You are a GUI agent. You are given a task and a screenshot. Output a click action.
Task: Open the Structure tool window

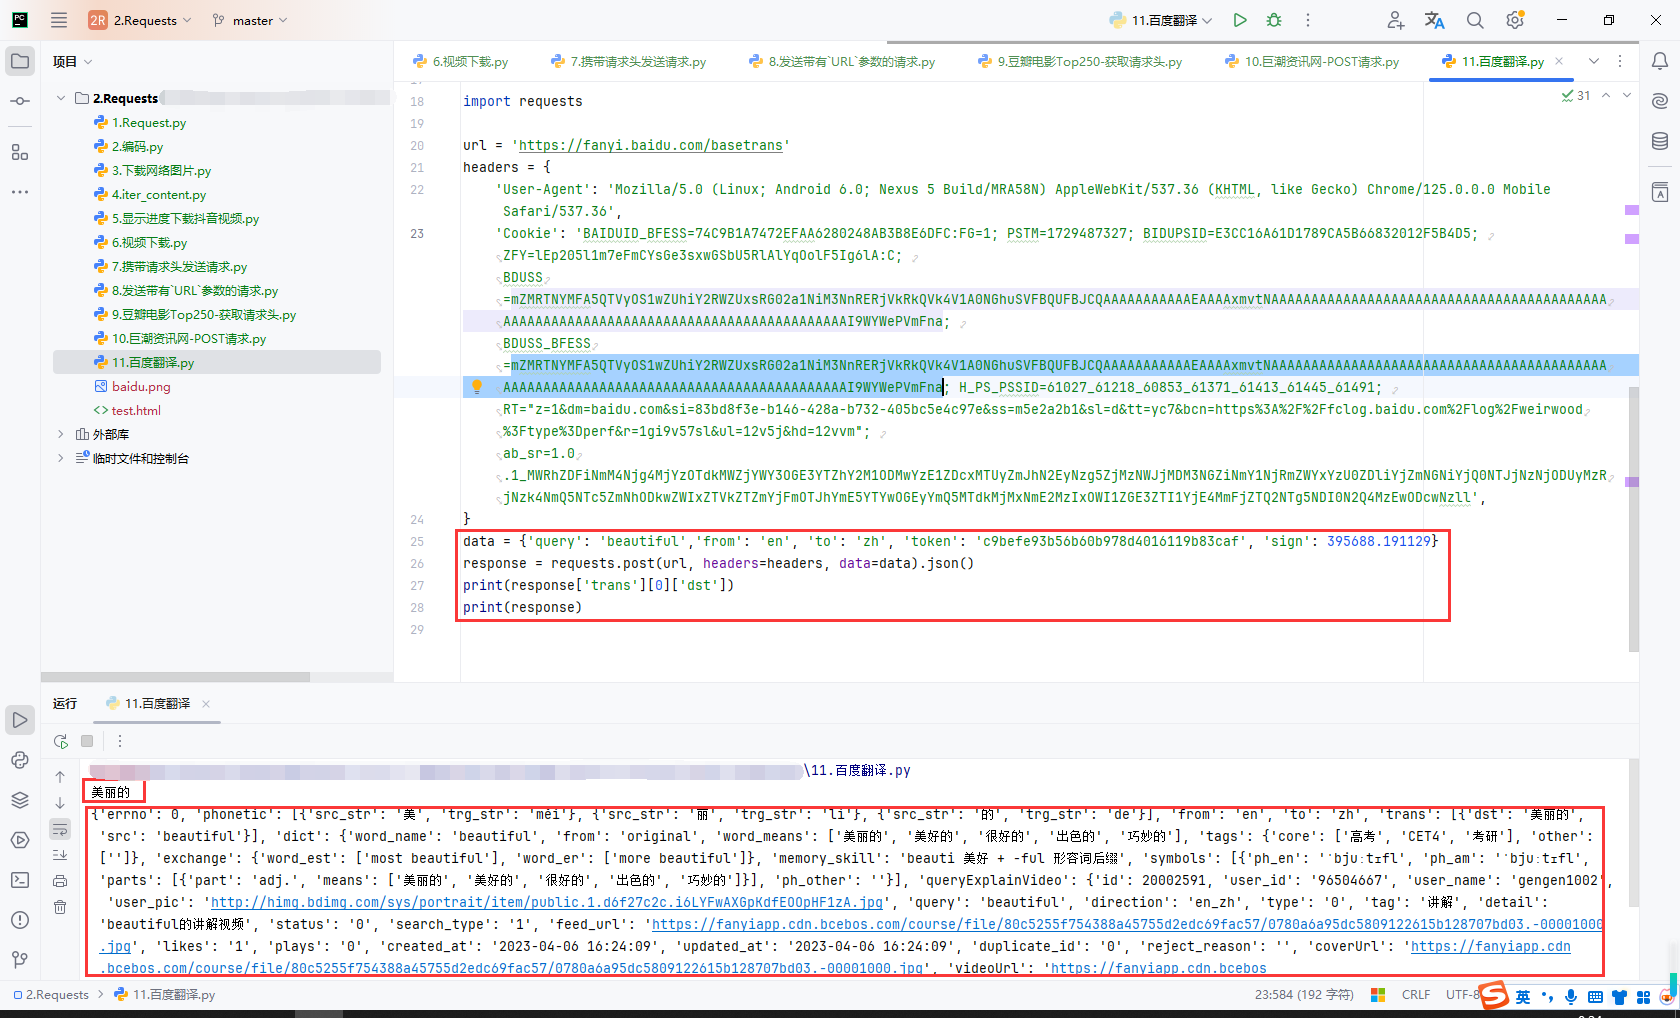(x=20, y=152)
